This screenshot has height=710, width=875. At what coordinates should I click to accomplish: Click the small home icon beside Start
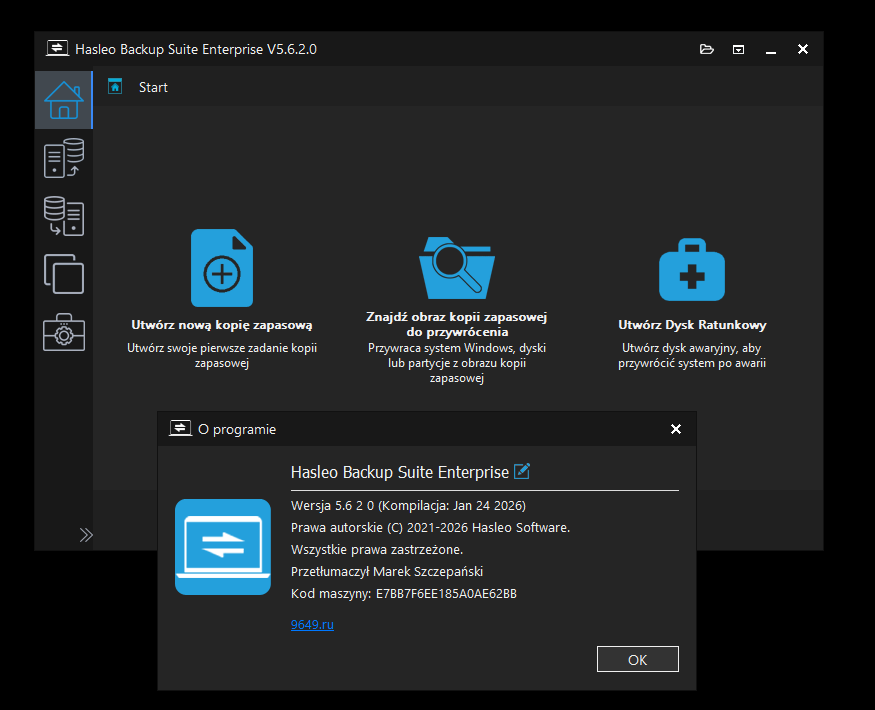coord(115,87)
